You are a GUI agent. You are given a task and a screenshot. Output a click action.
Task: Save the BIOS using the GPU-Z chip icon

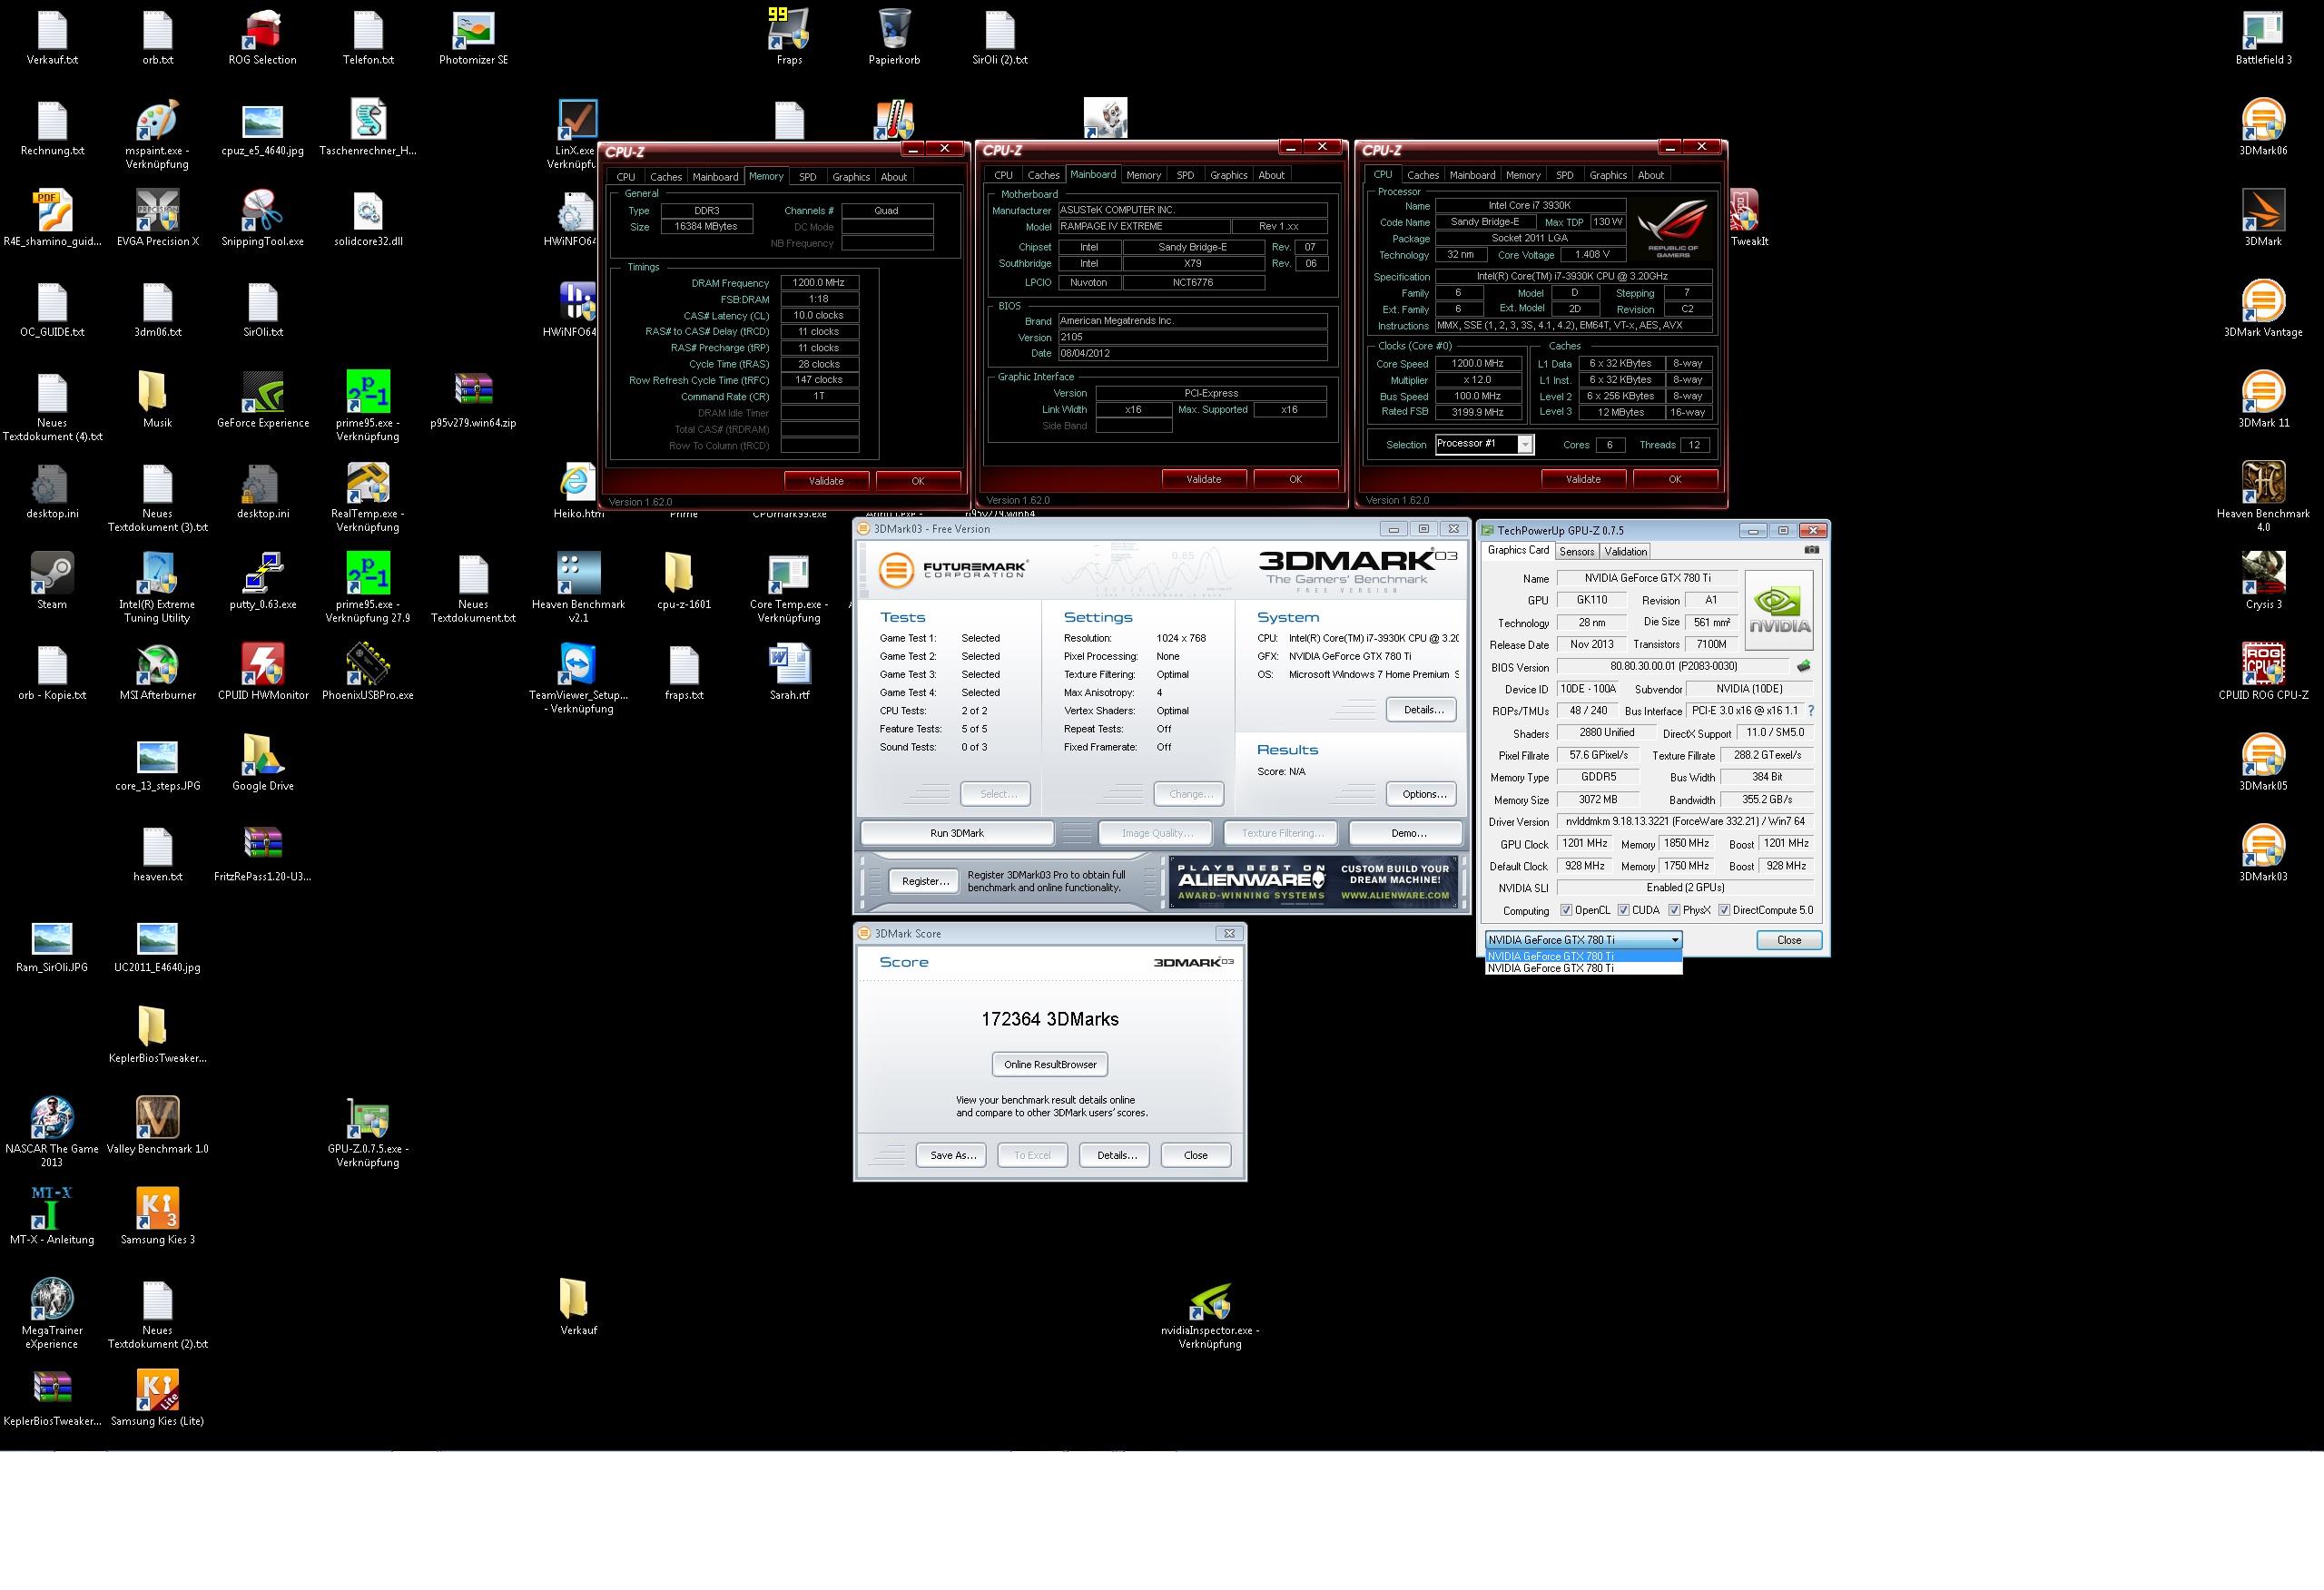pos(1803,666)
